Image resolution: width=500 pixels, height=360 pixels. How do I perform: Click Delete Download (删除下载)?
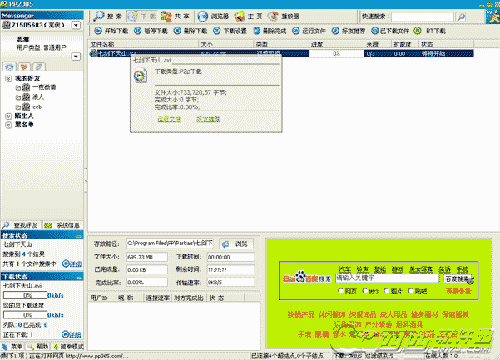tap(190, 31)
